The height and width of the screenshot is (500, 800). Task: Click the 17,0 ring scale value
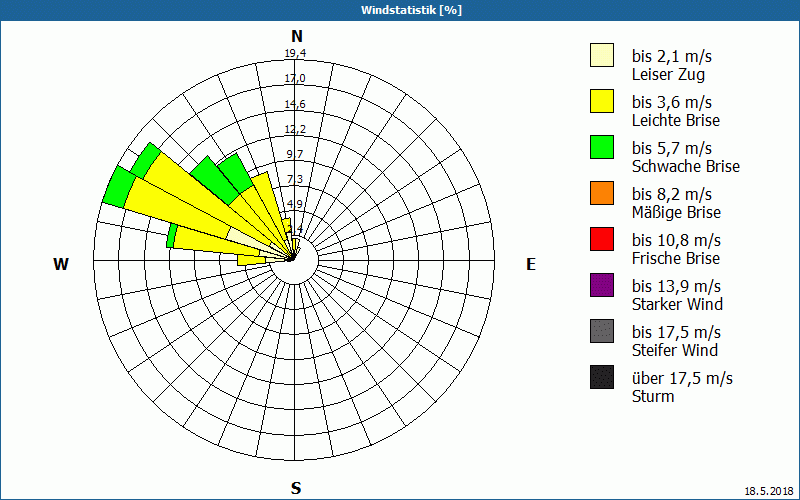coord(295,79)
